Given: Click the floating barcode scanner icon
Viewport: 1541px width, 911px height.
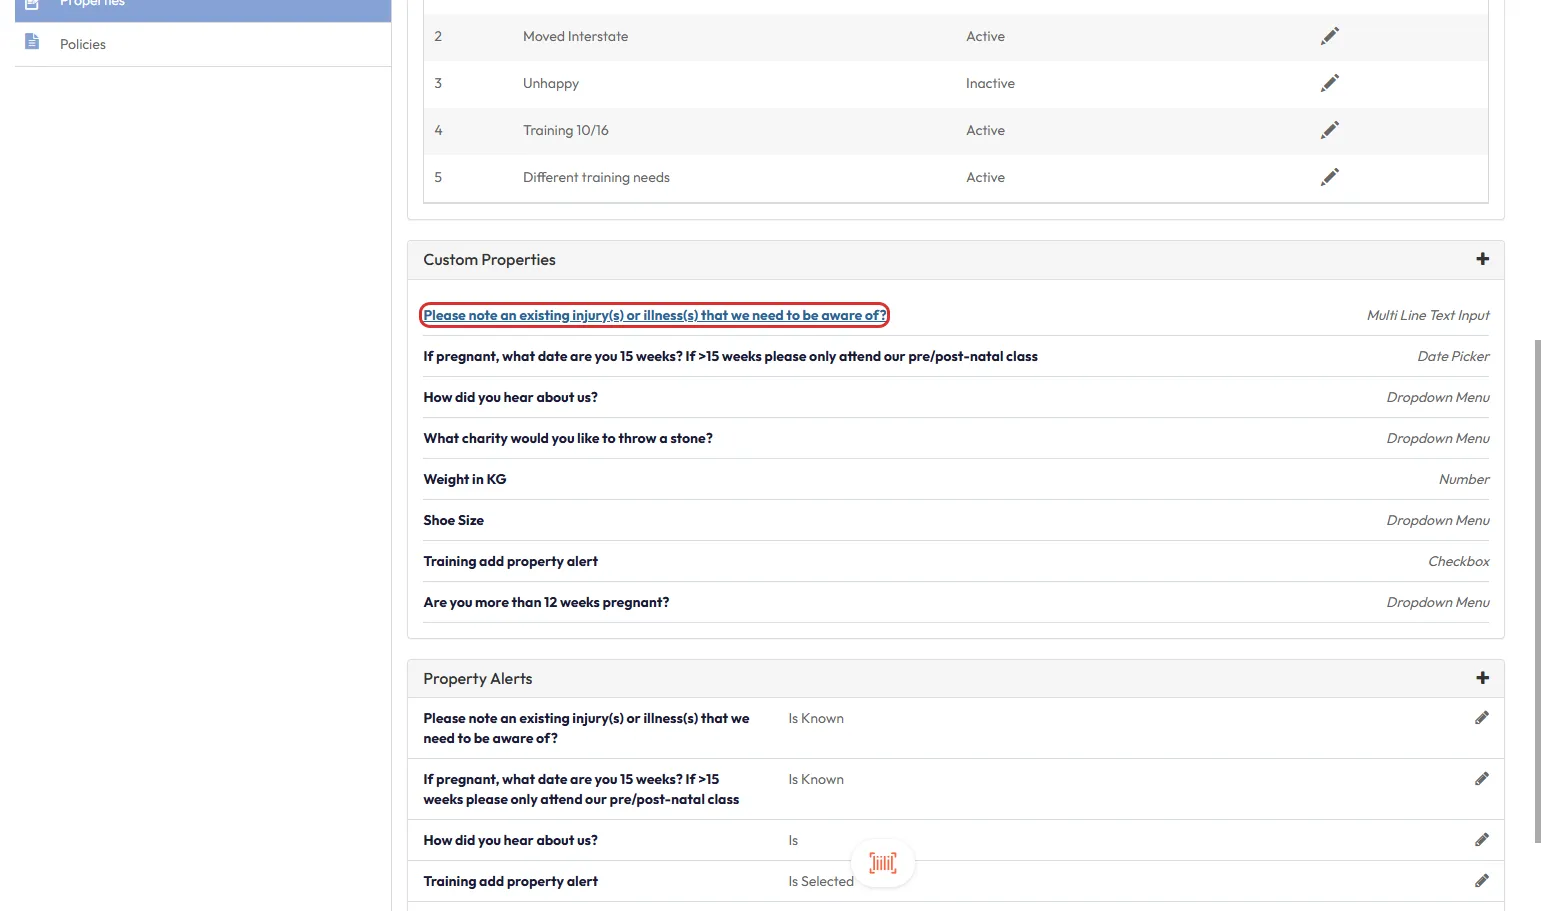Looking at the screenshot, I should pyautogui.click(x=882, y=863).
